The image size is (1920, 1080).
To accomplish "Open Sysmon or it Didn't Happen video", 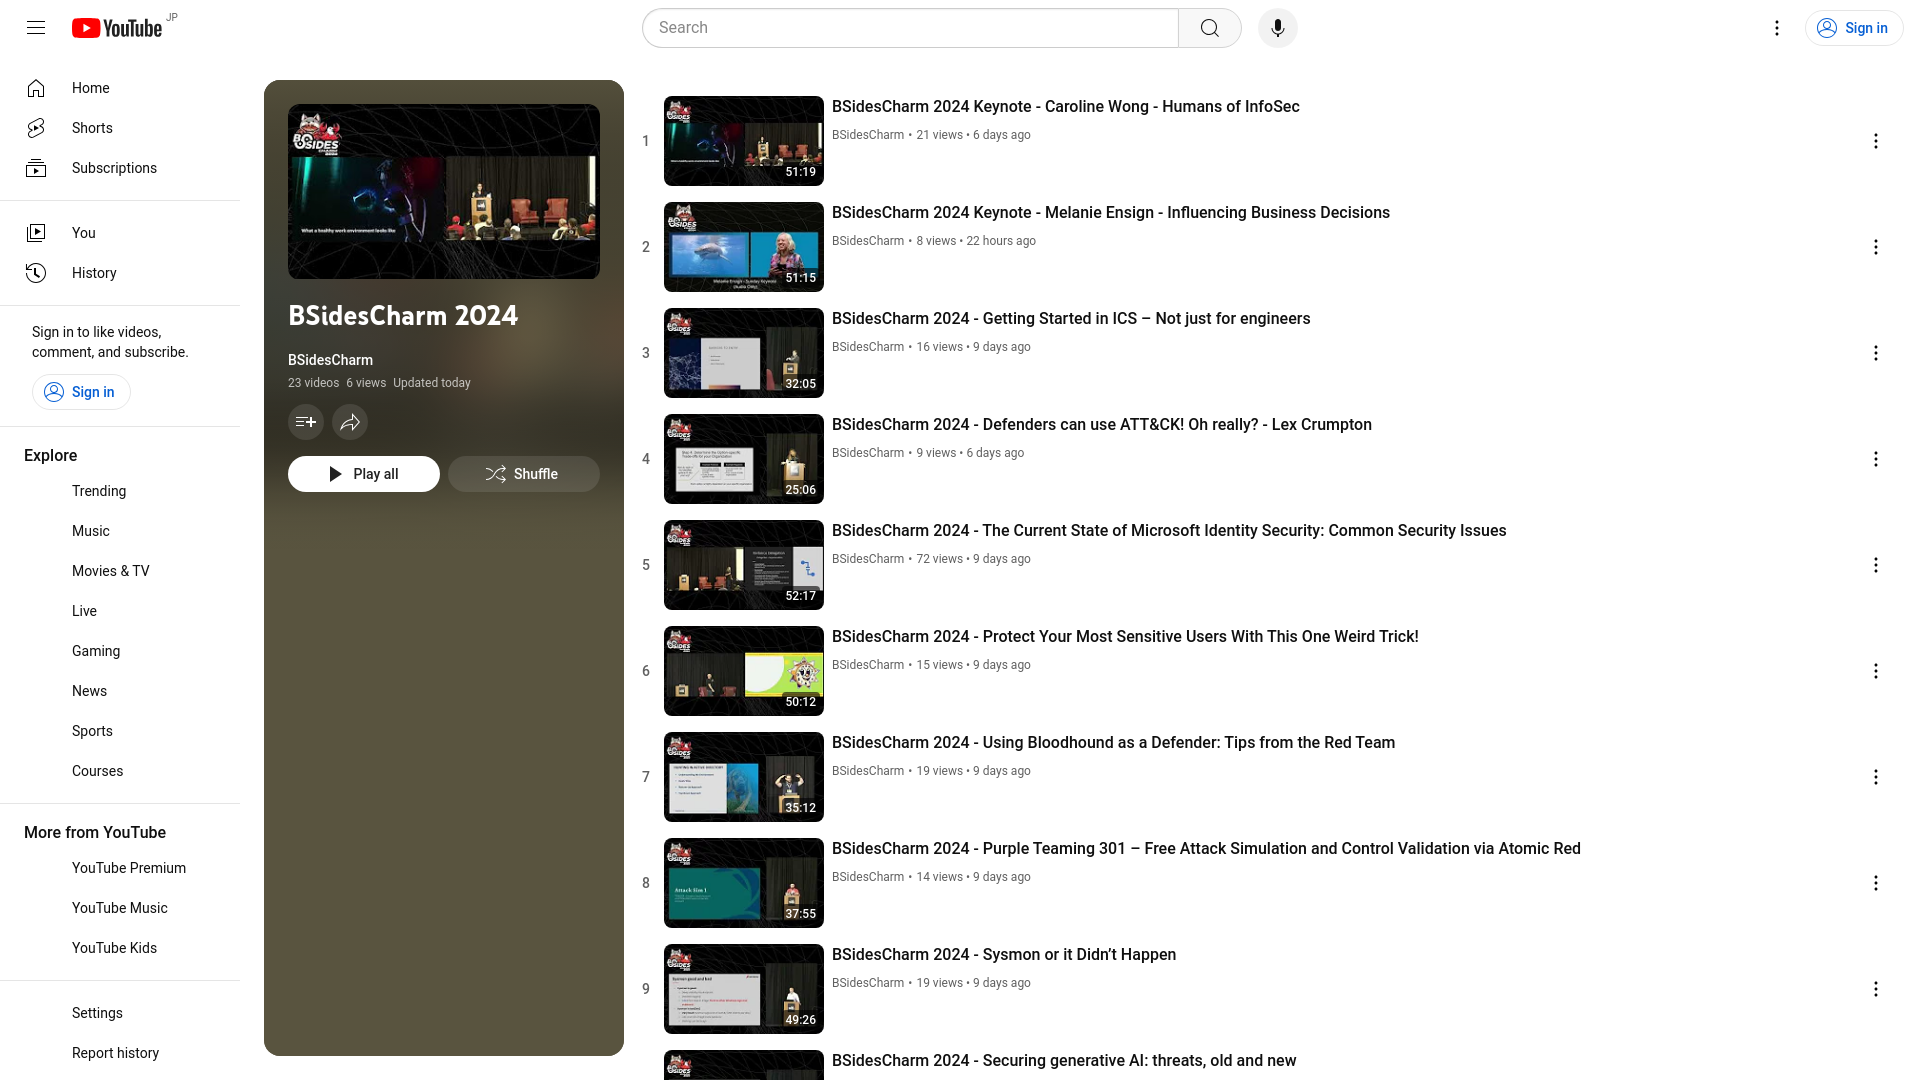I will click(1004, 955).
